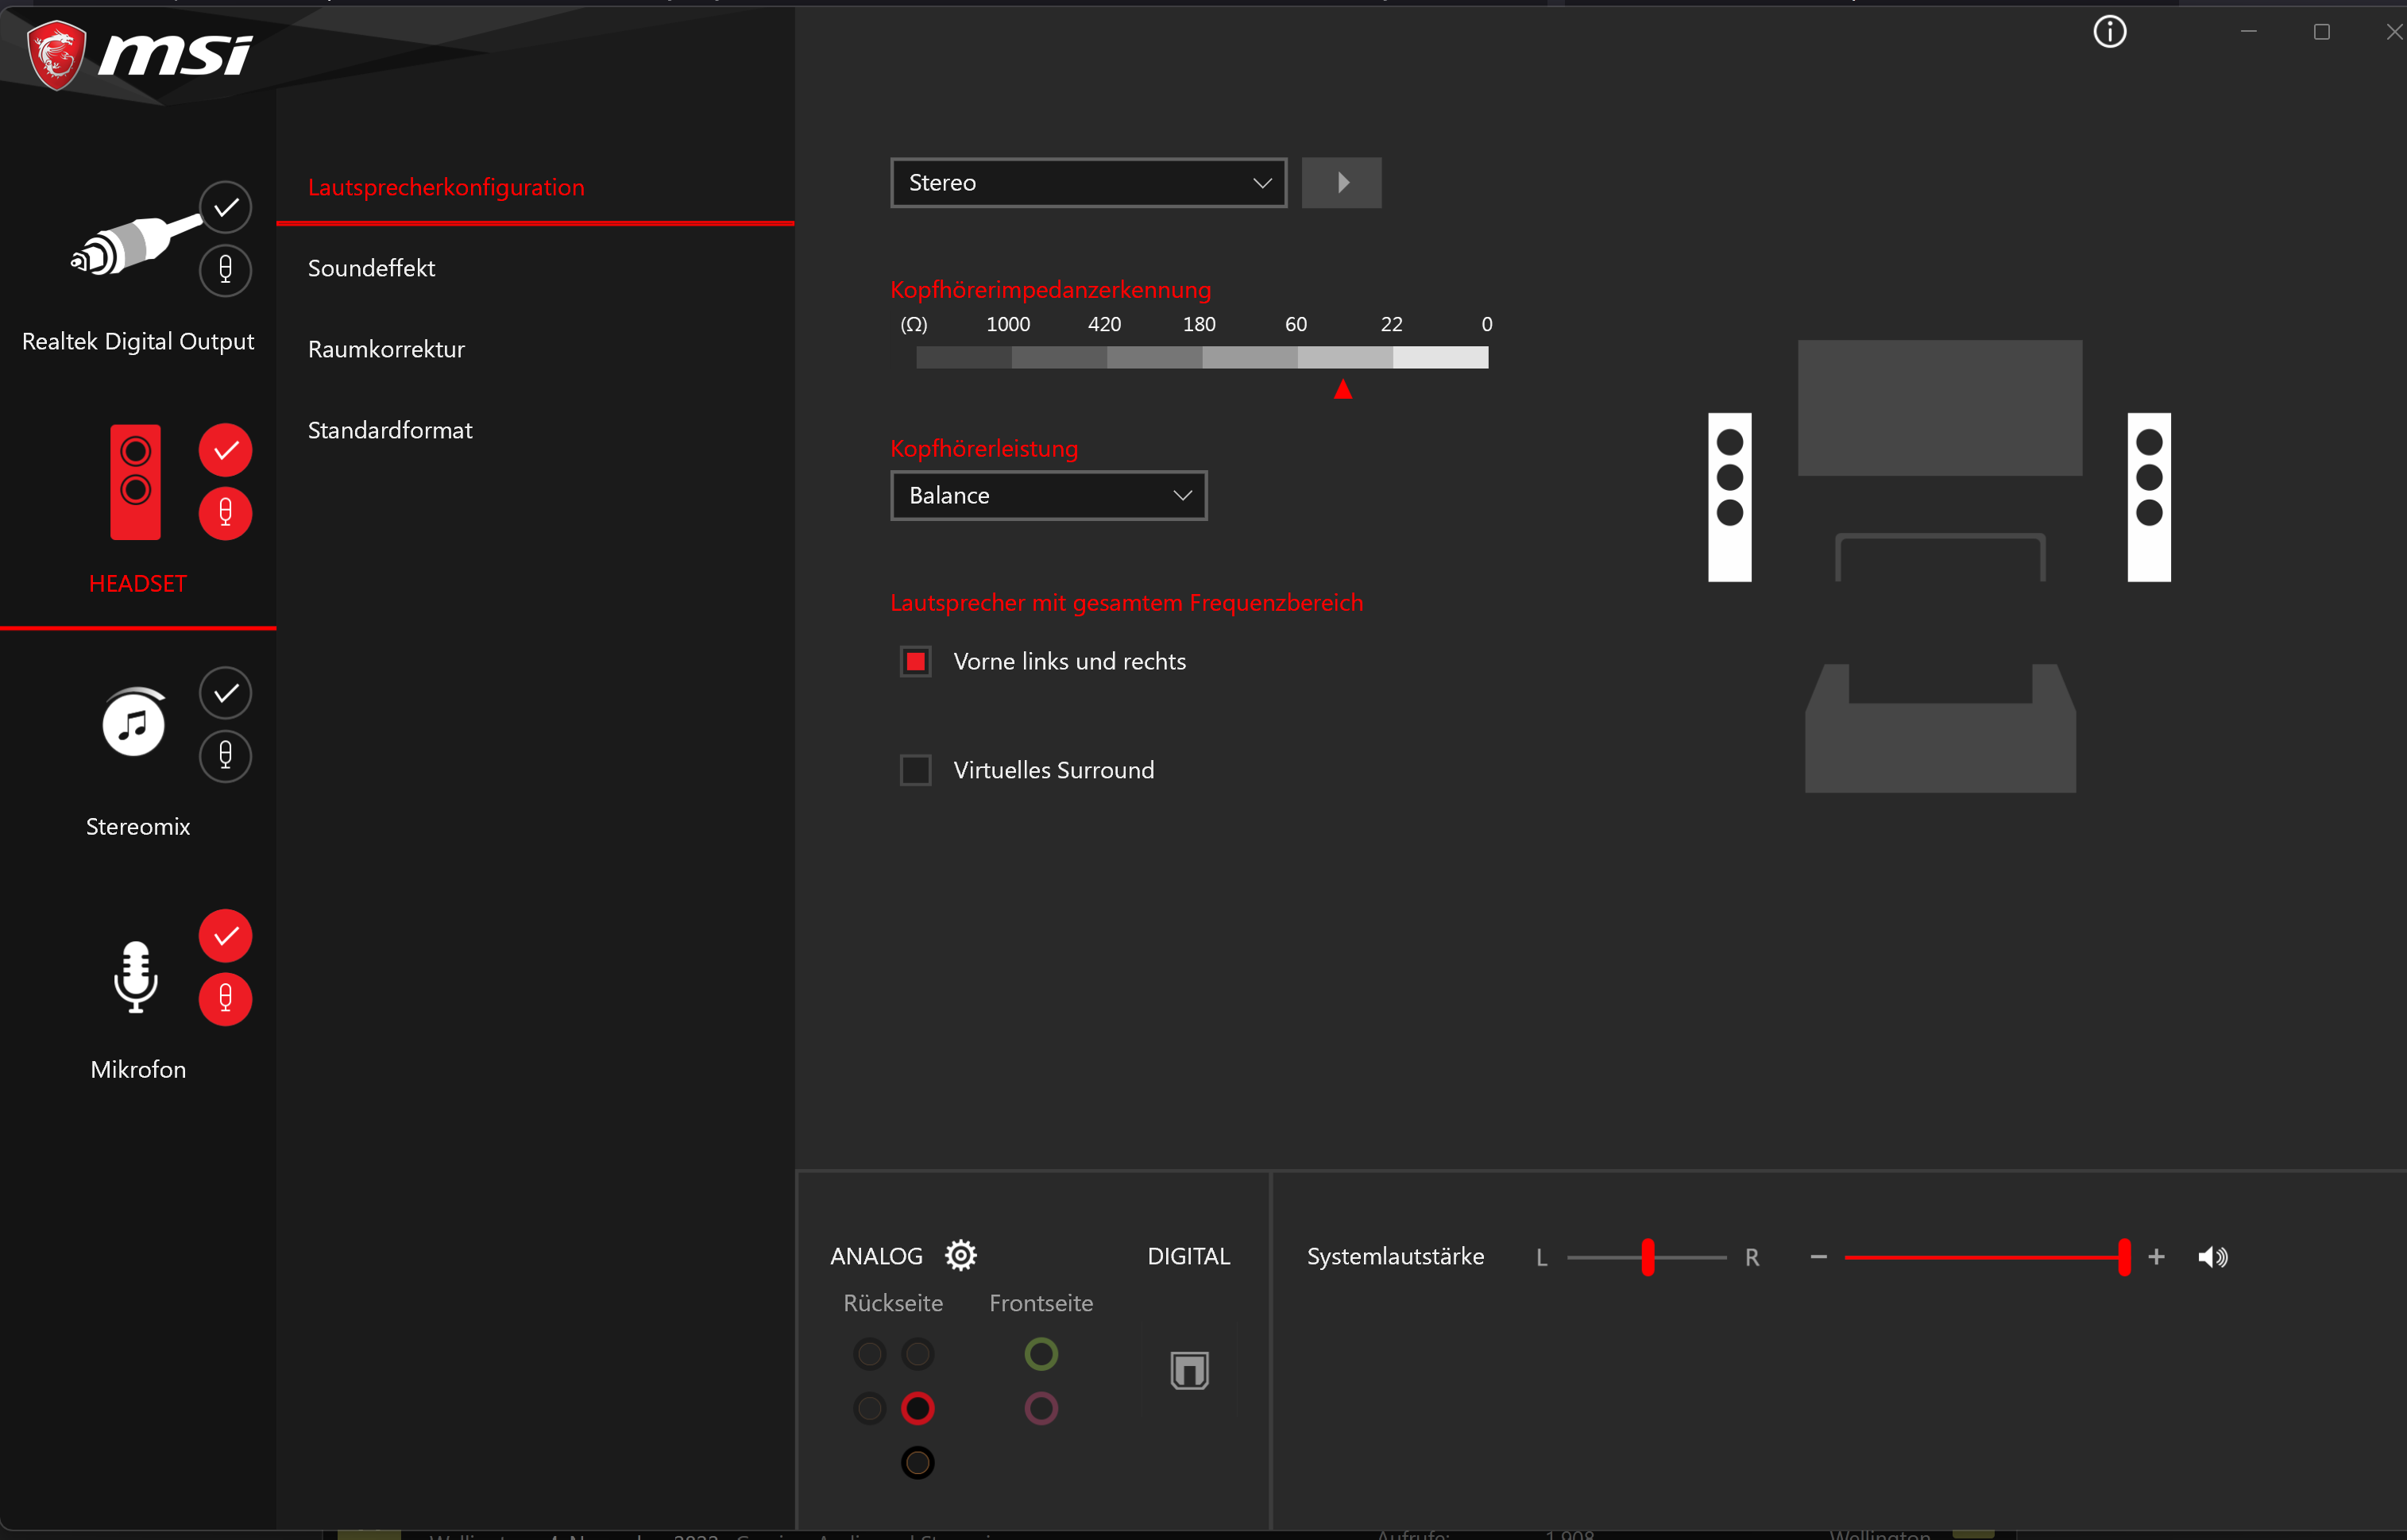Toggle Stereomix default device checkmark
The width and height of the screenshot is (2407, 1540).
[x=225, y=692]
